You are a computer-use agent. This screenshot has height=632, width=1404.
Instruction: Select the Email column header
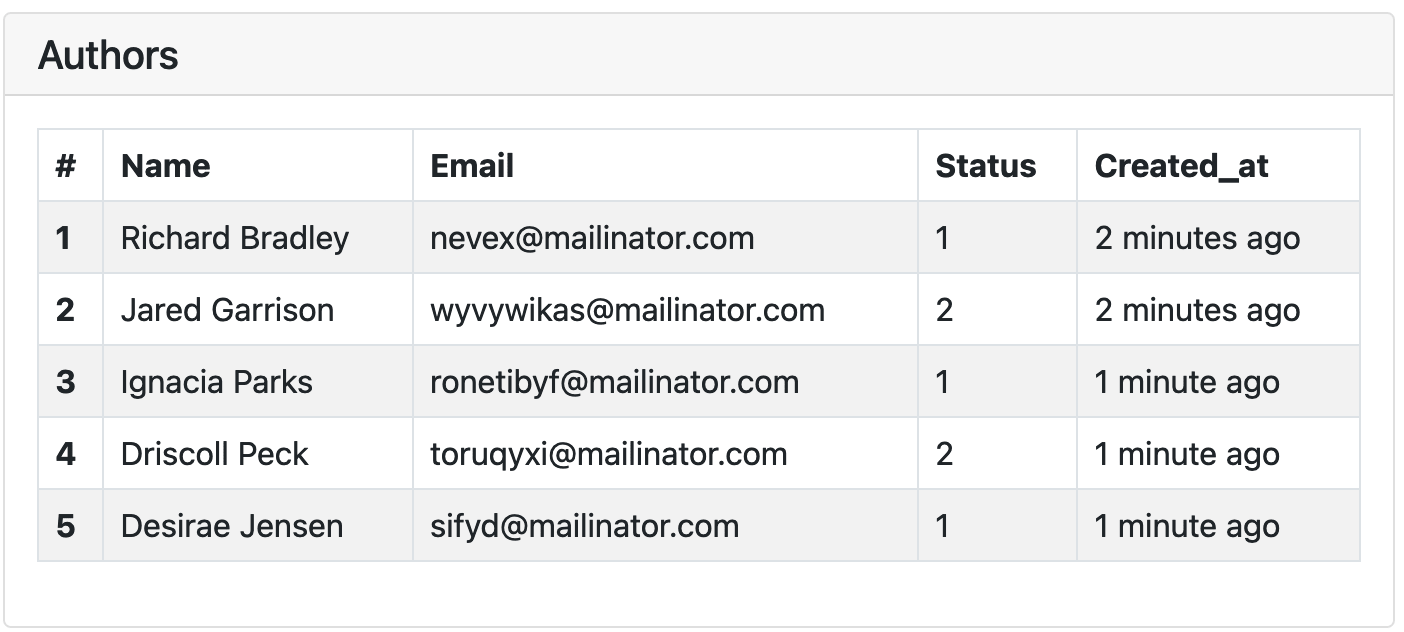tap(472, 166)
